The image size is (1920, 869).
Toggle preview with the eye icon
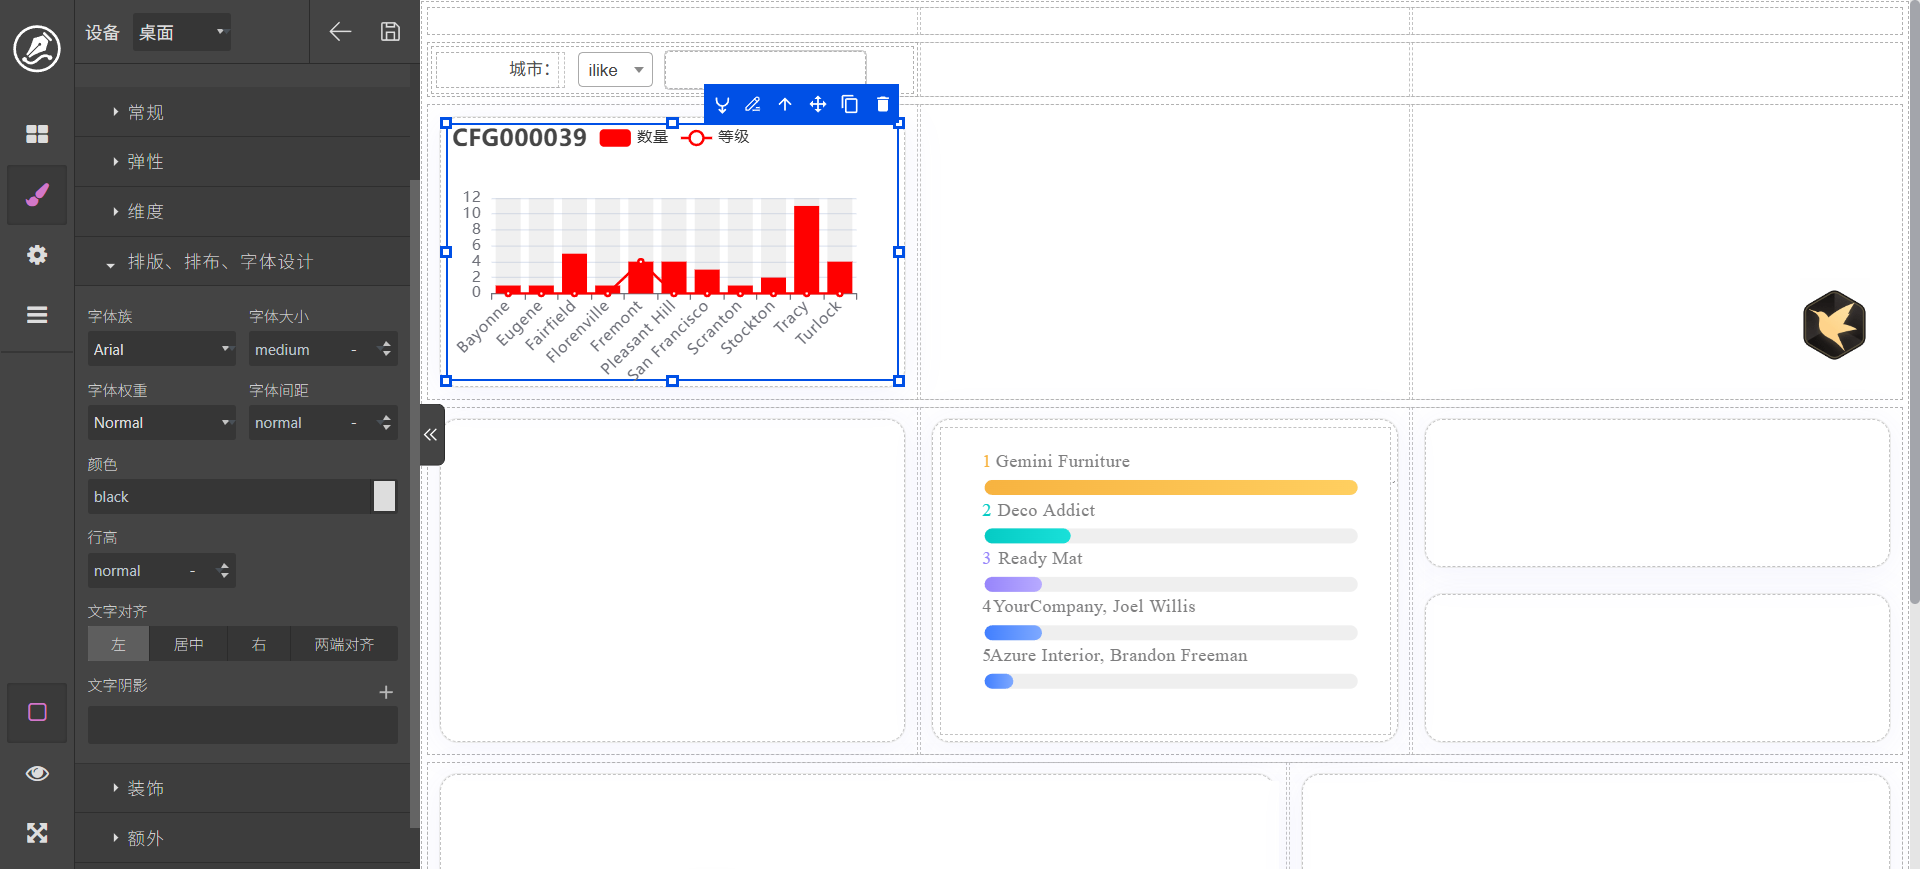[37, 773]
